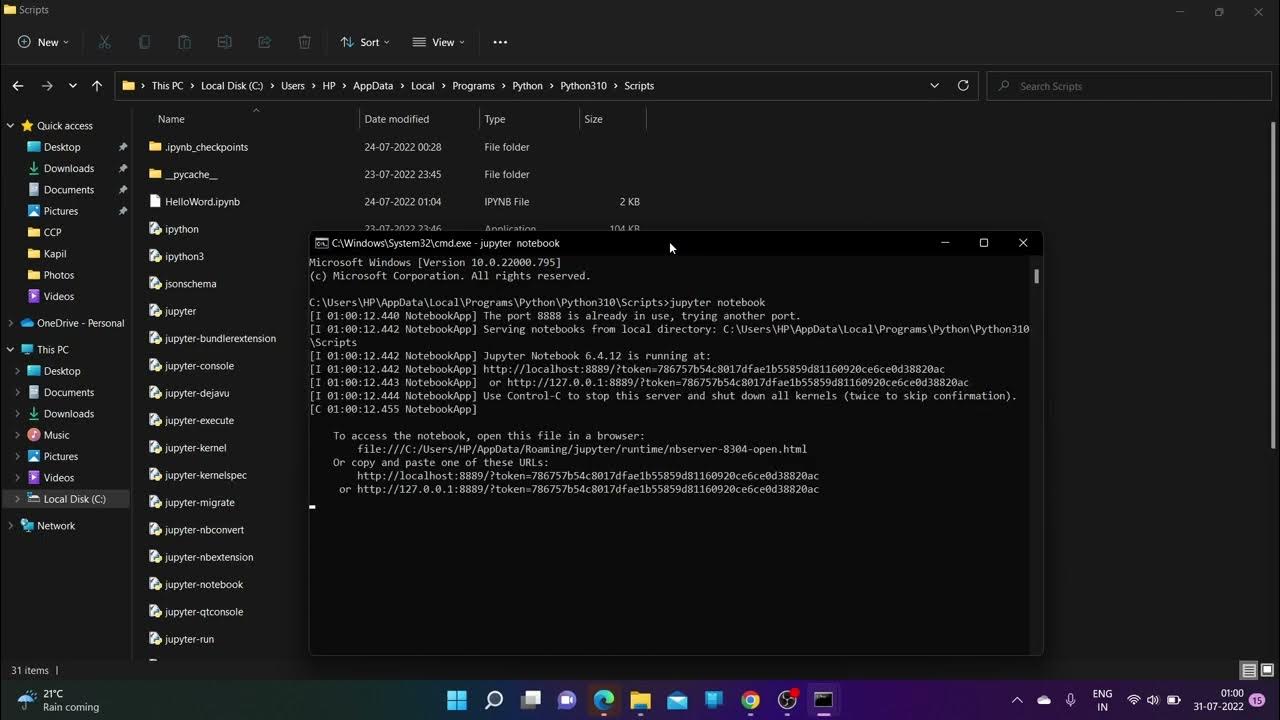Go up one folder level arrow

(x=97, y=86)
